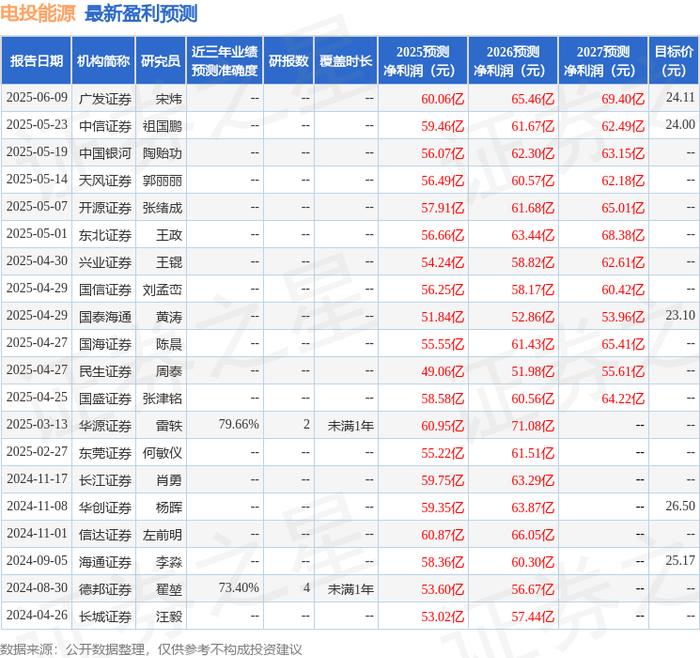700x658 pixels.
Task: Click analyst name 刘孟峦
Action: [x=162, y=290]
